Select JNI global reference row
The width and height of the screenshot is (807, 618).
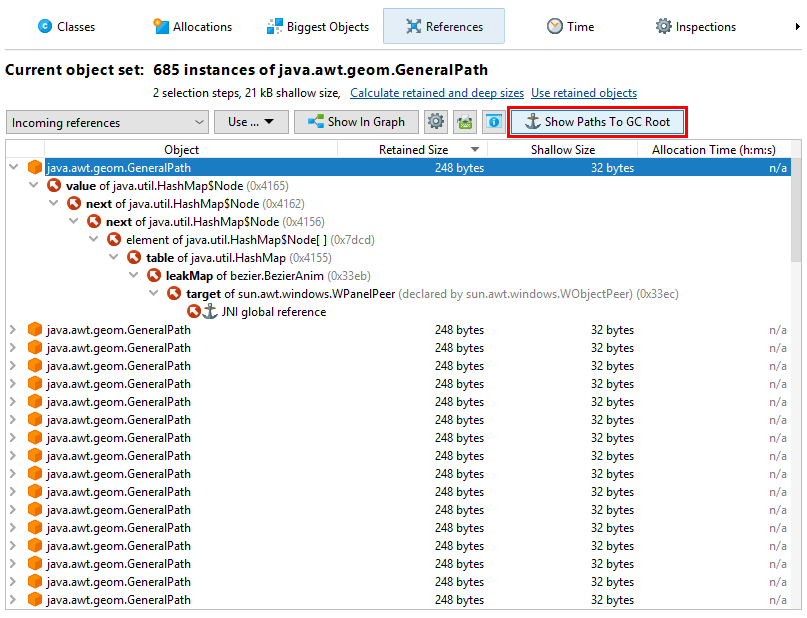tap(273, 312)
